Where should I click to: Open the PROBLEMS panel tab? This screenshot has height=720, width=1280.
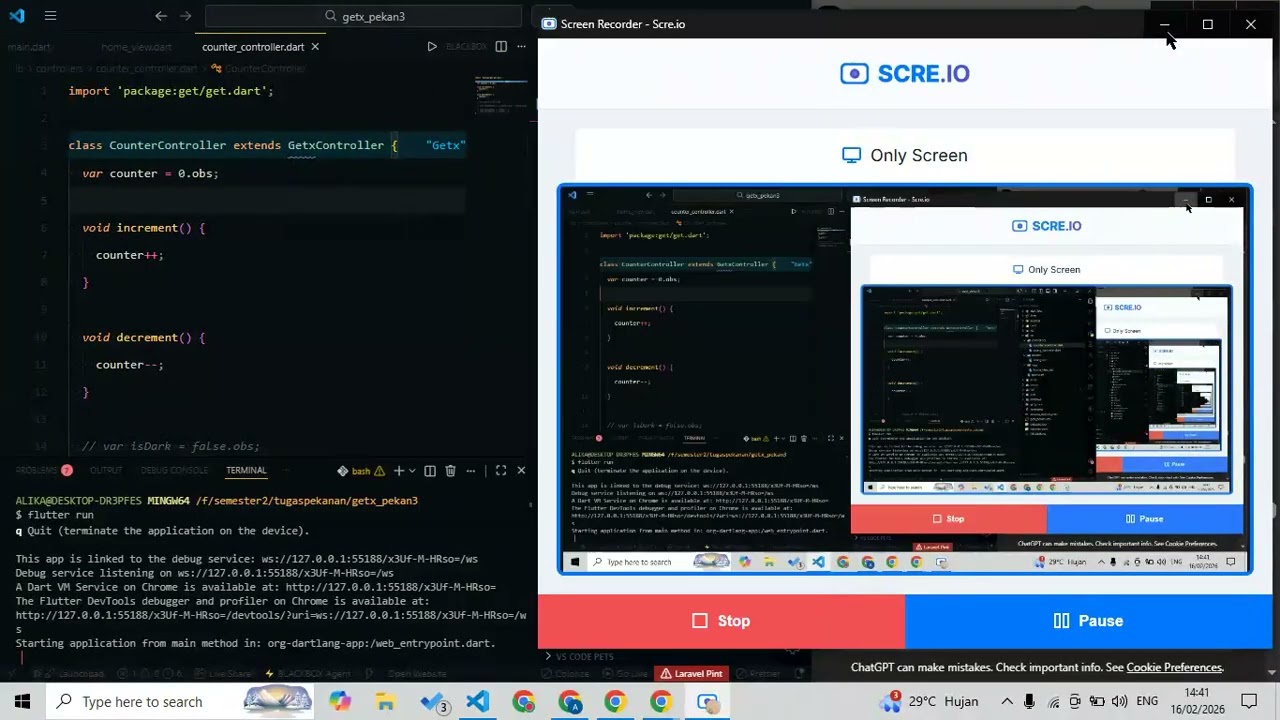point(43,471)
